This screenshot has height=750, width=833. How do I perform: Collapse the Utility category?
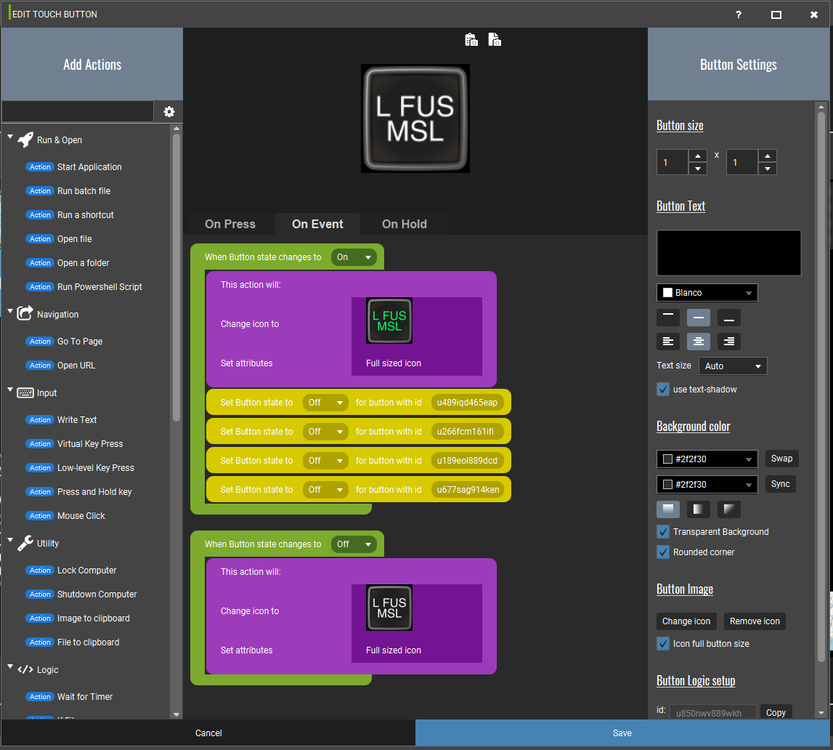pos(10,540)
